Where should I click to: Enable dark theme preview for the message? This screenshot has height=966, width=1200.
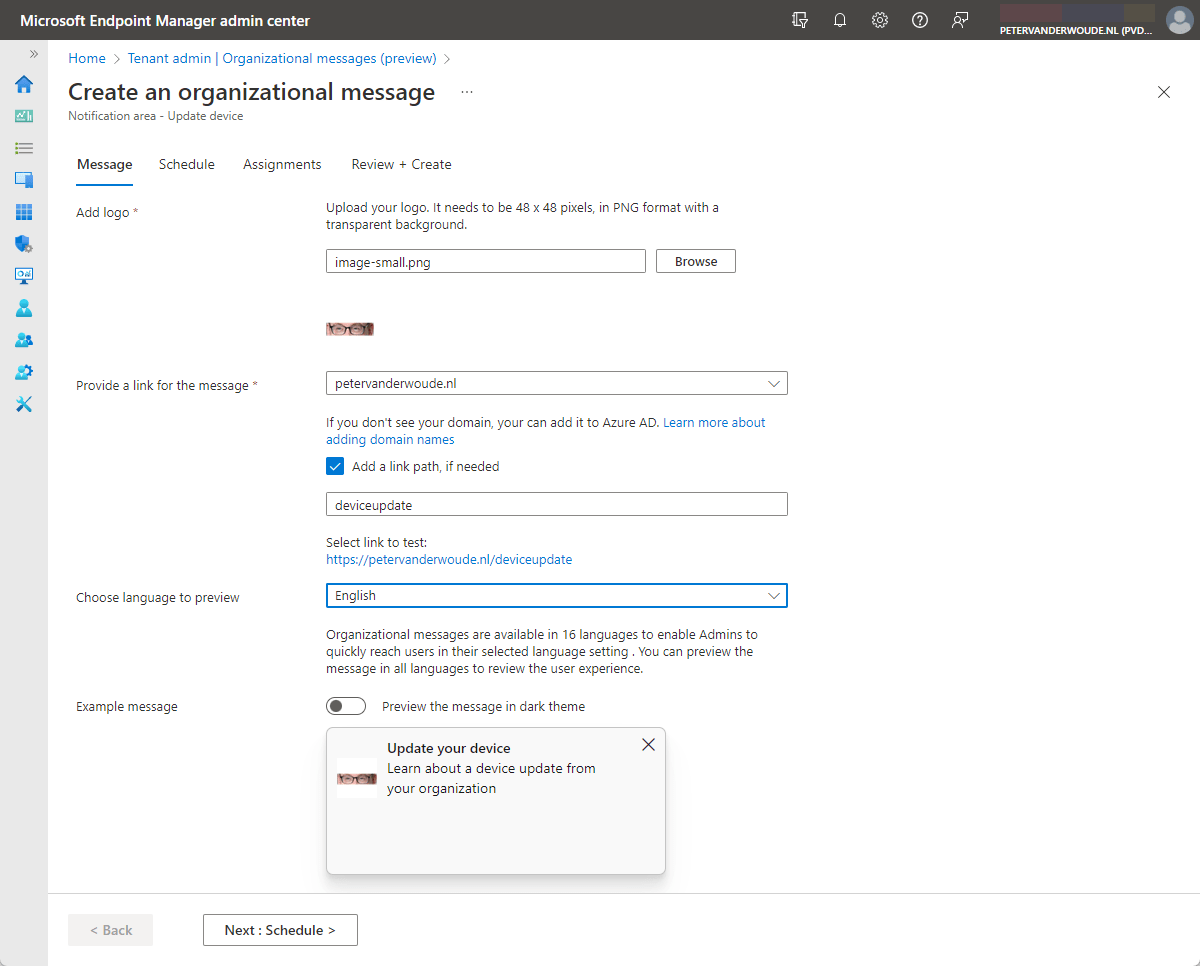tap(346, 705)
